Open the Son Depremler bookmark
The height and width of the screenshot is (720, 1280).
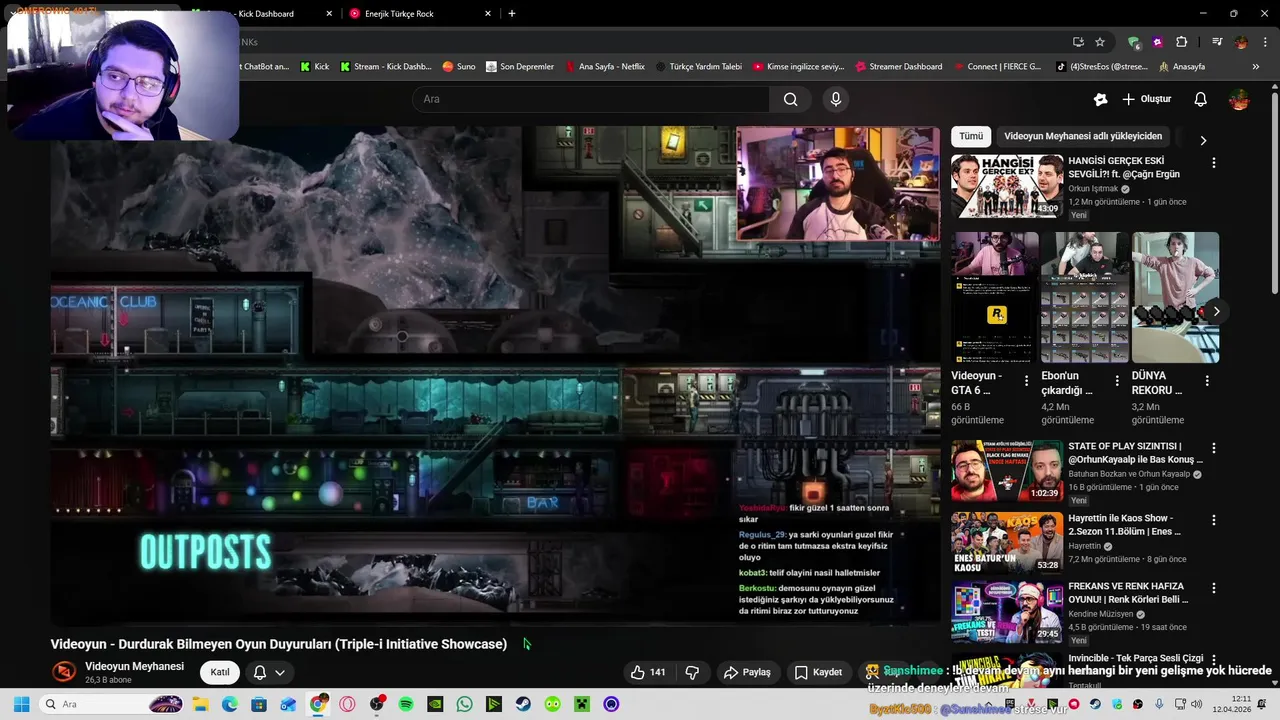pyautogui.click(x=520, y=67)
